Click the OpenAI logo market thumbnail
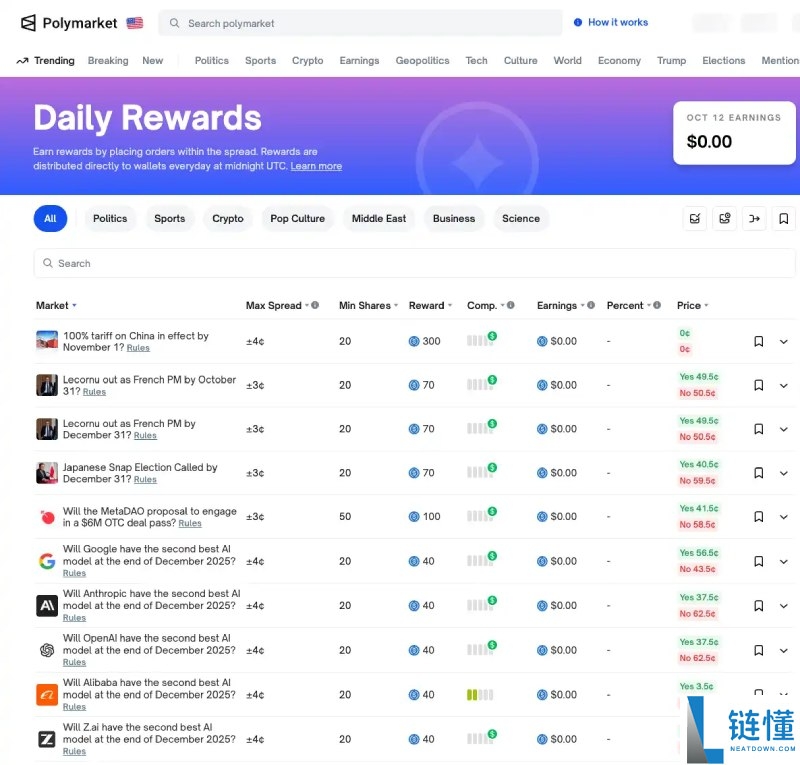800x765 pixels. tap(47, 650)
